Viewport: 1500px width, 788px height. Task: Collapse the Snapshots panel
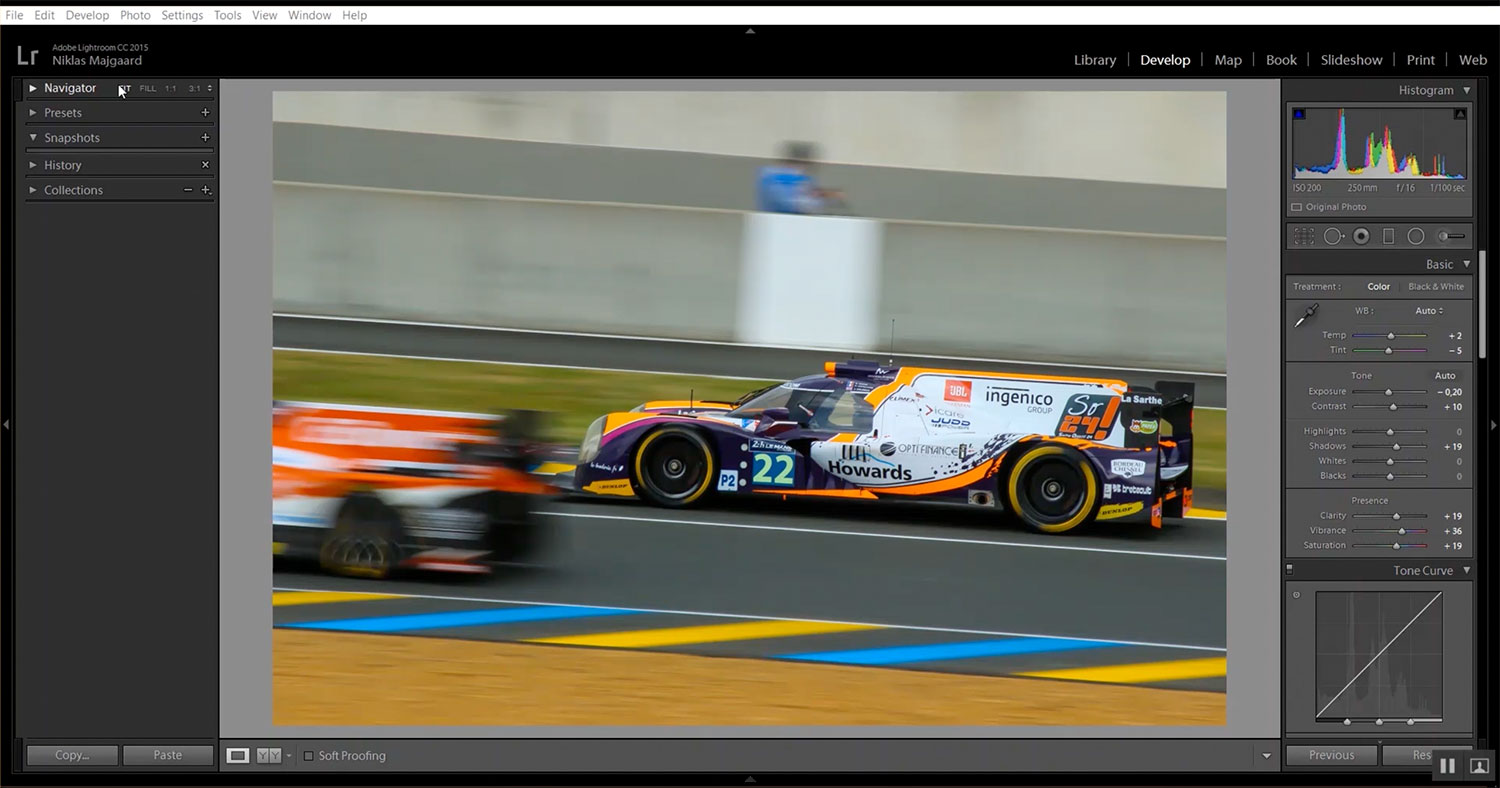point(33,138)
